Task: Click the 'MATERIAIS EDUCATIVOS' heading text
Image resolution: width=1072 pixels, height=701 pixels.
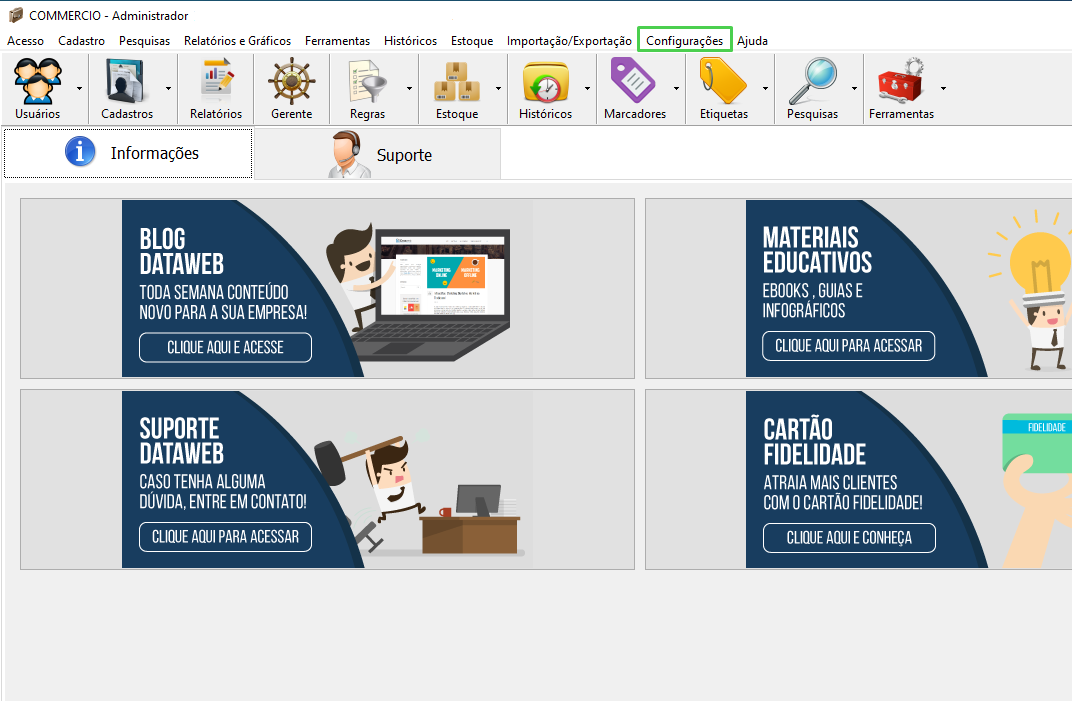Action: tap(818, 250)
